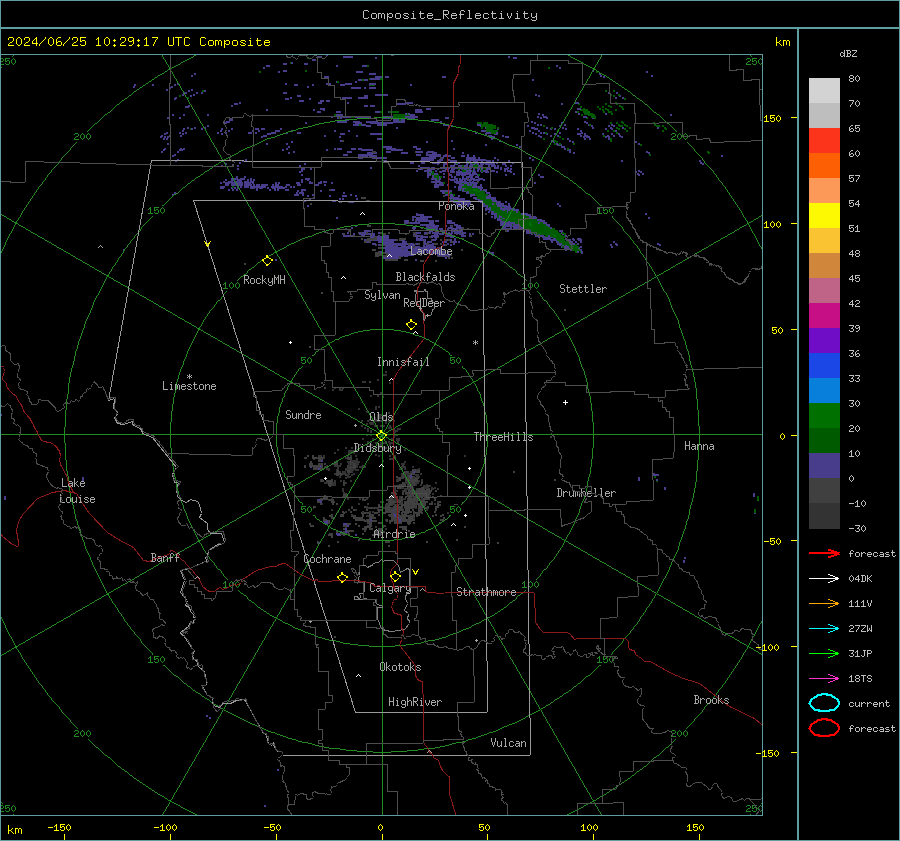
Task: Click the Brooks town label
Action: point(711,700)
